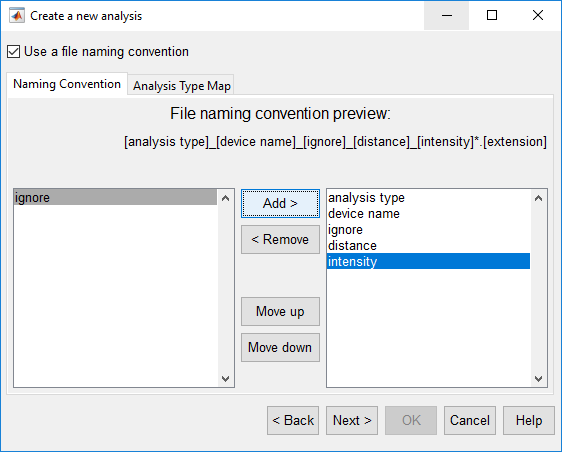Click the Move up button
Screen dimensions: 562x452
280,311
